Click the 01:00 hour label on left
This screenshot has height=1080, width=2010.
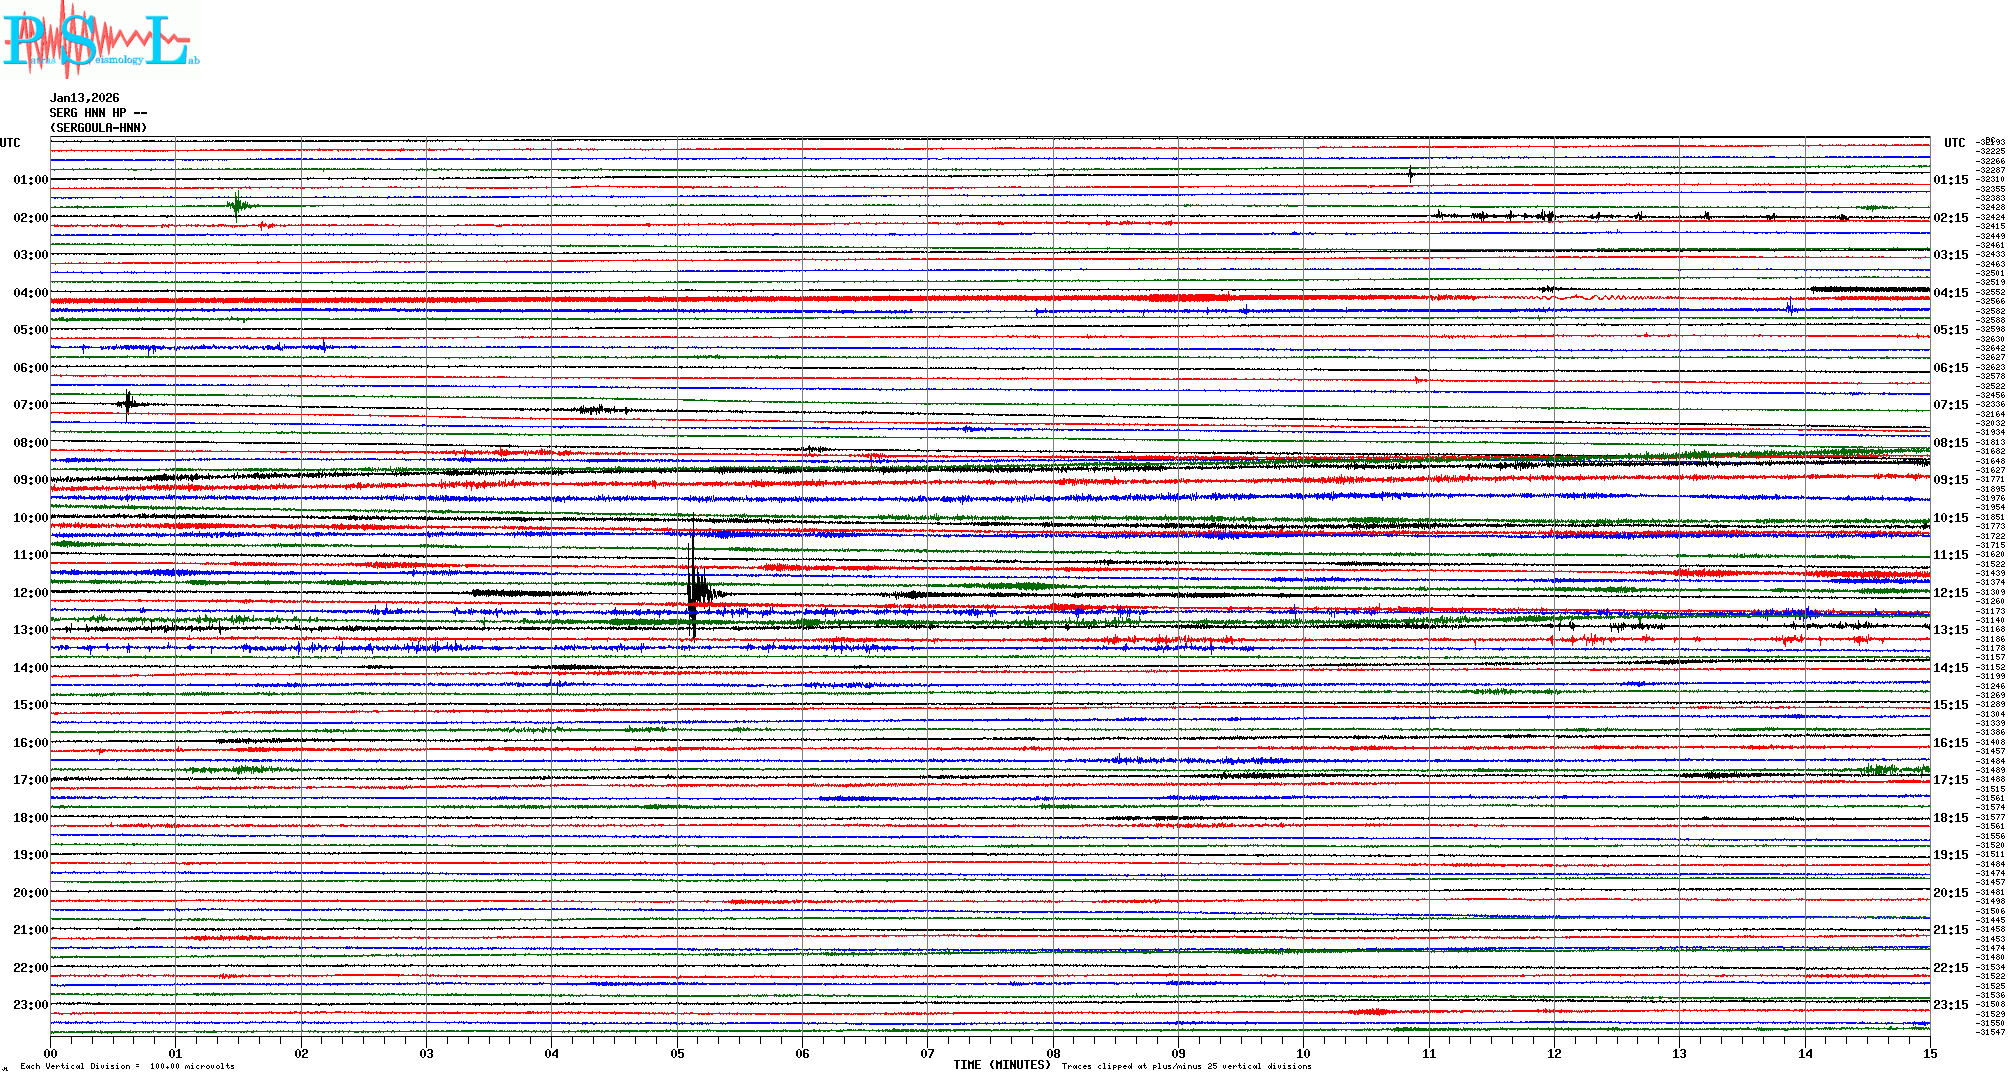30,180
